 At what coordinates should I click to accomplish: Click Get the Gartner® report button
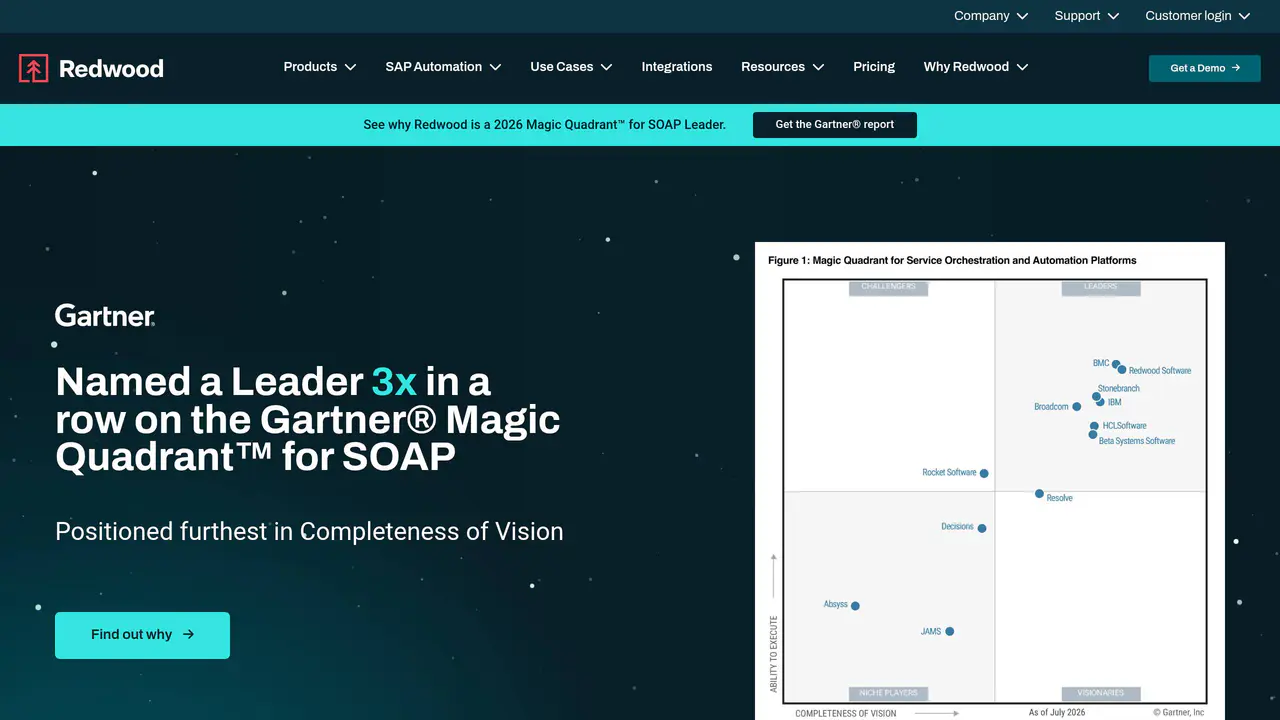(x=835, y=125)
